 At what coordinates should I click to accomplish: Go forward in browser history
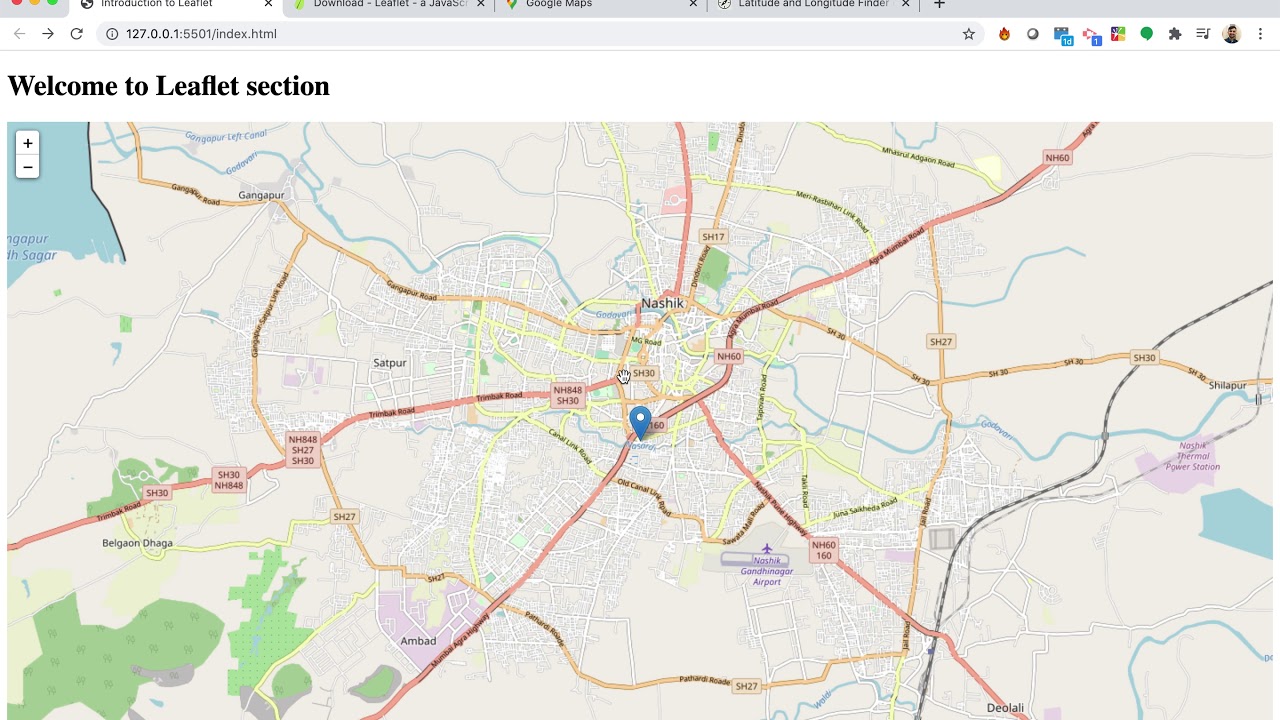click(47, 34)
